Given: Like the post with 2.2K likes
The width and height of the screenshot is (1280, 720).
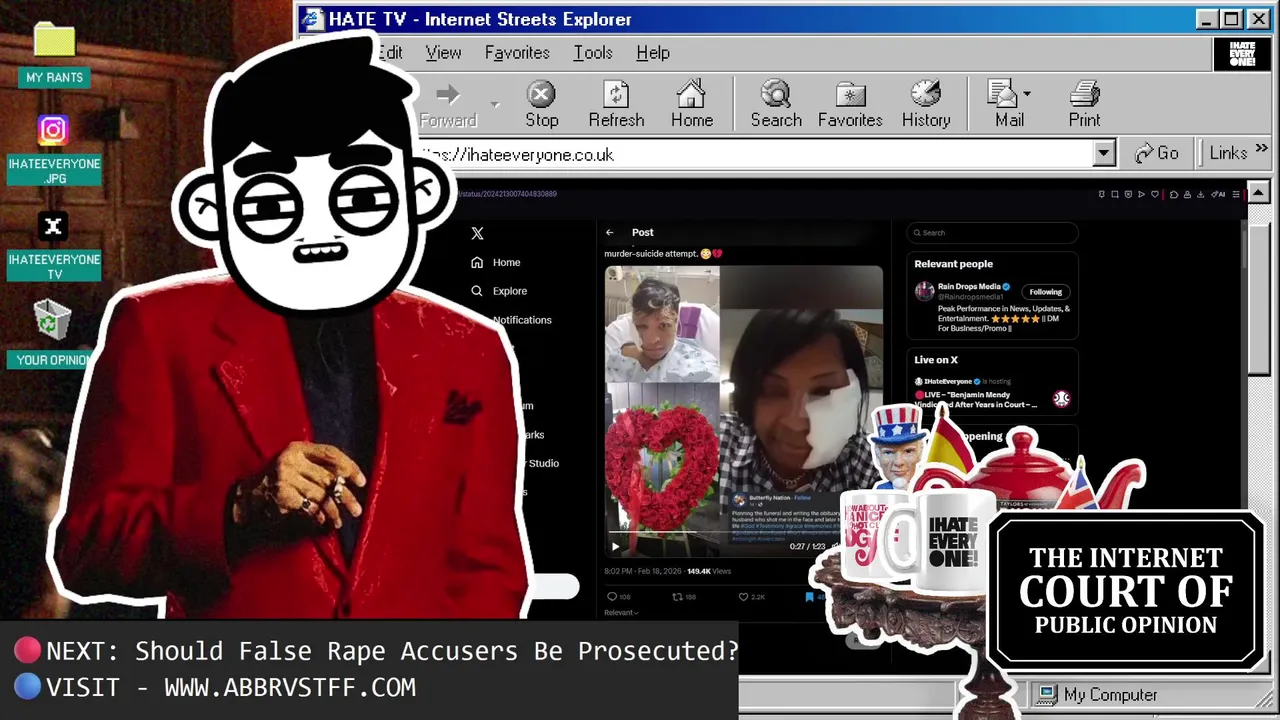Looking at the screenshot, I should coord(743,597).
